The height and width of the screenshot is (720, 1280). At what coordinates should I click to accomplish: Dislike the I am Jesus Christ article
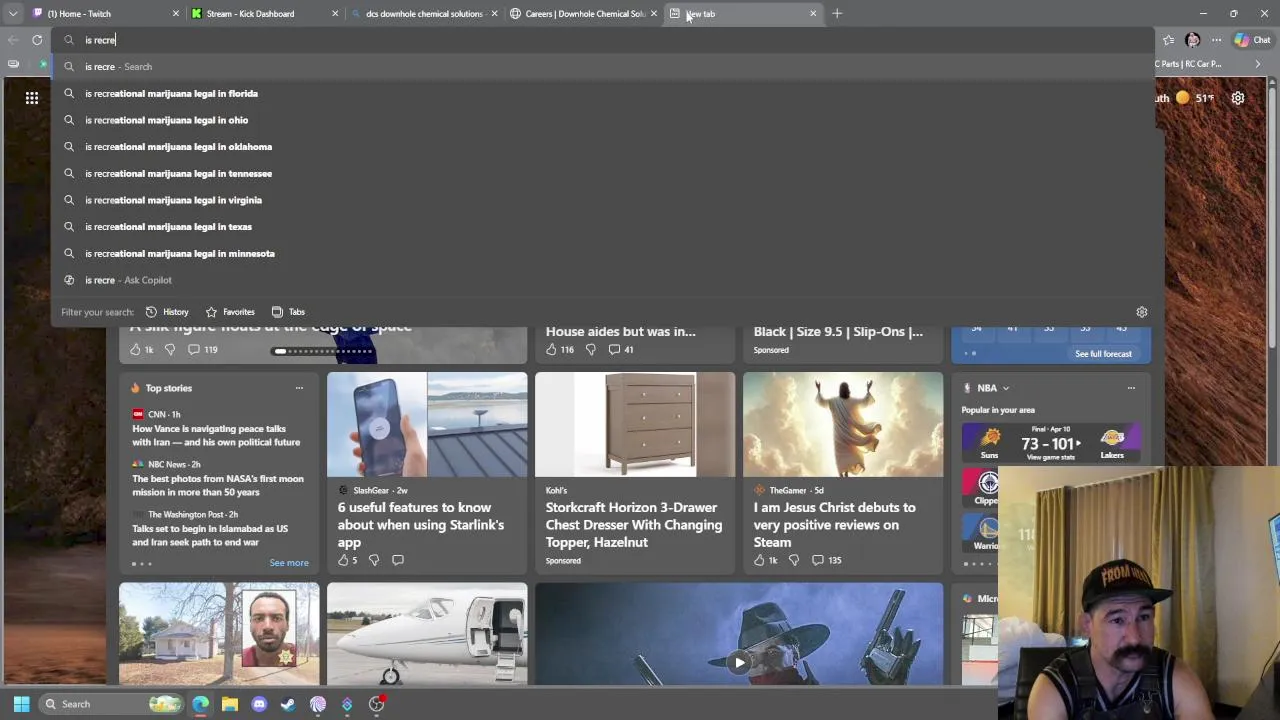coord(794,560)
